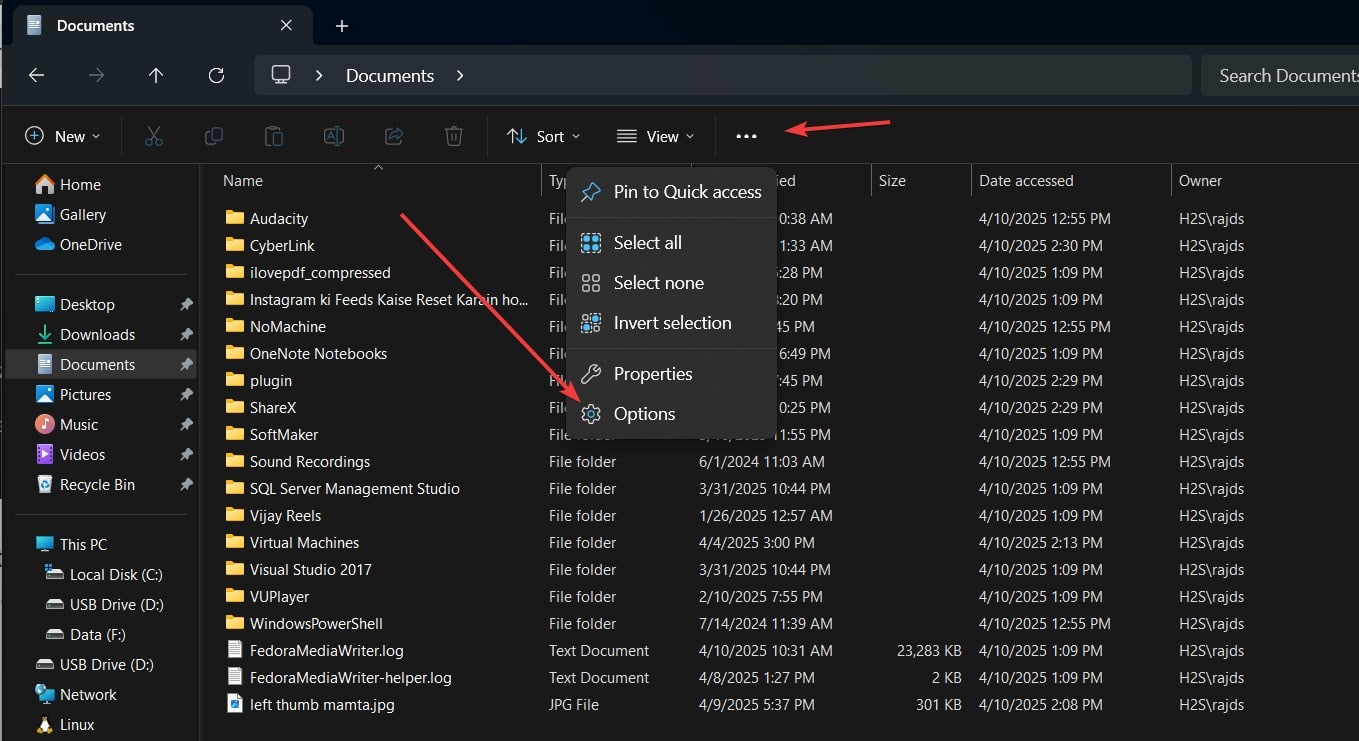Expand the chevron after Documents in address bar
This screenshot has height=741, width=1359.
click(x=460, y=76)
